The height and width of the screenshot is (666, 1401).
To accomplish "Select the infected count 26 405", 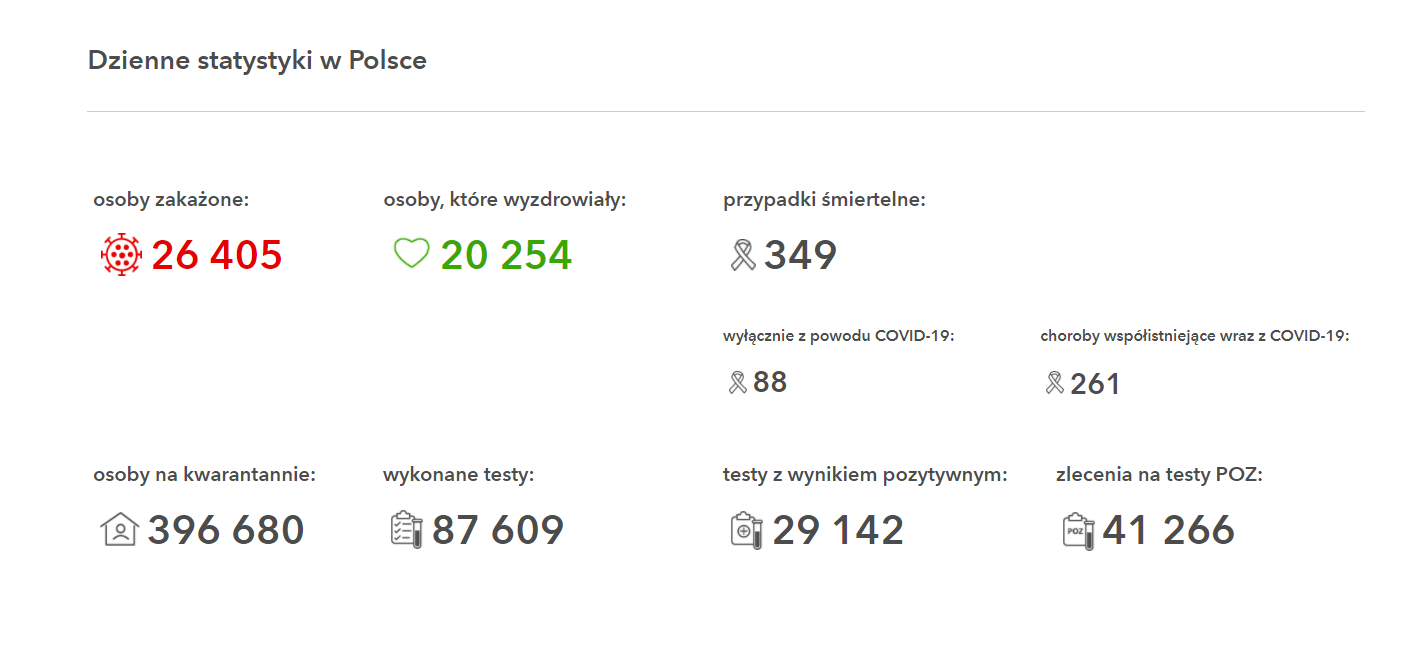I will click(x=217, y=255).
